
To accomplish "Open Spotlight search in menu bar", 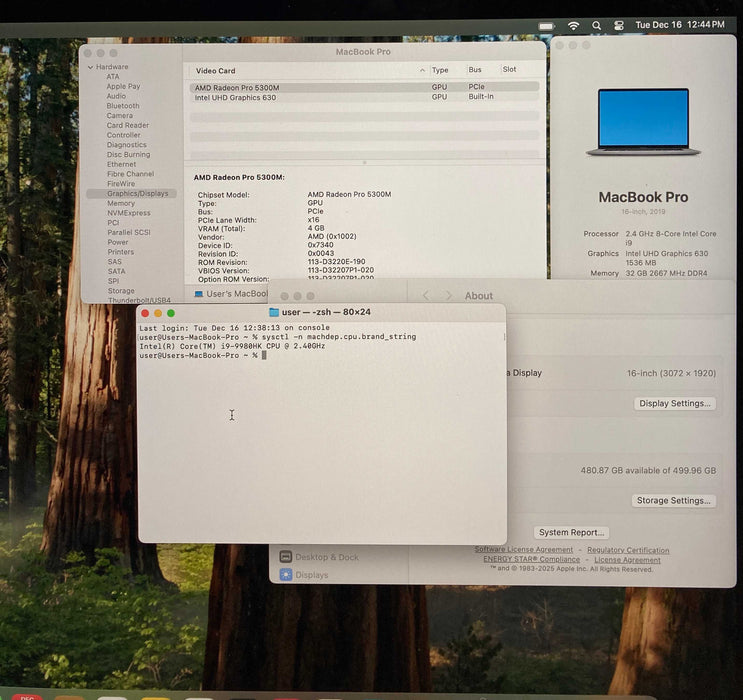I will (597, 26).
